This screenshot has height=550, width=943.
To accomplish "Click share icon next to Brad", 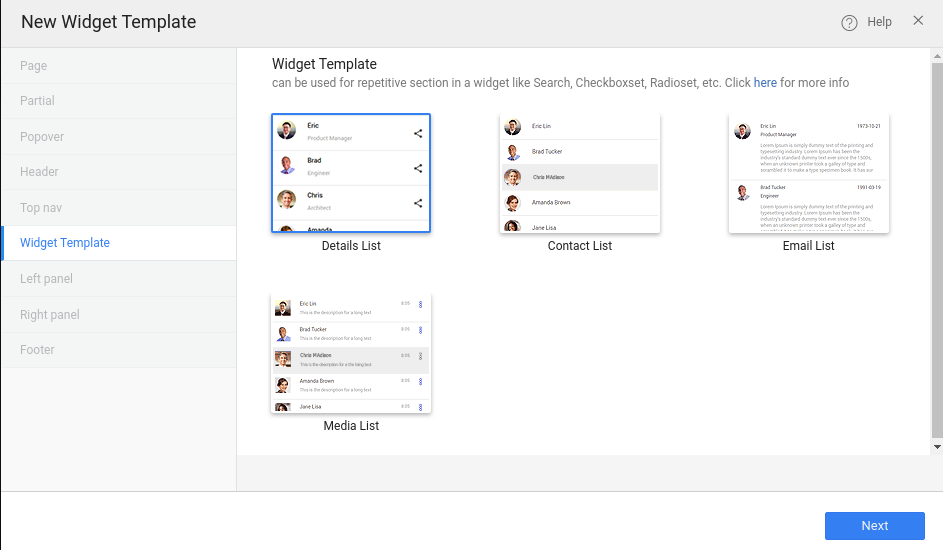I will pos(418,168).
